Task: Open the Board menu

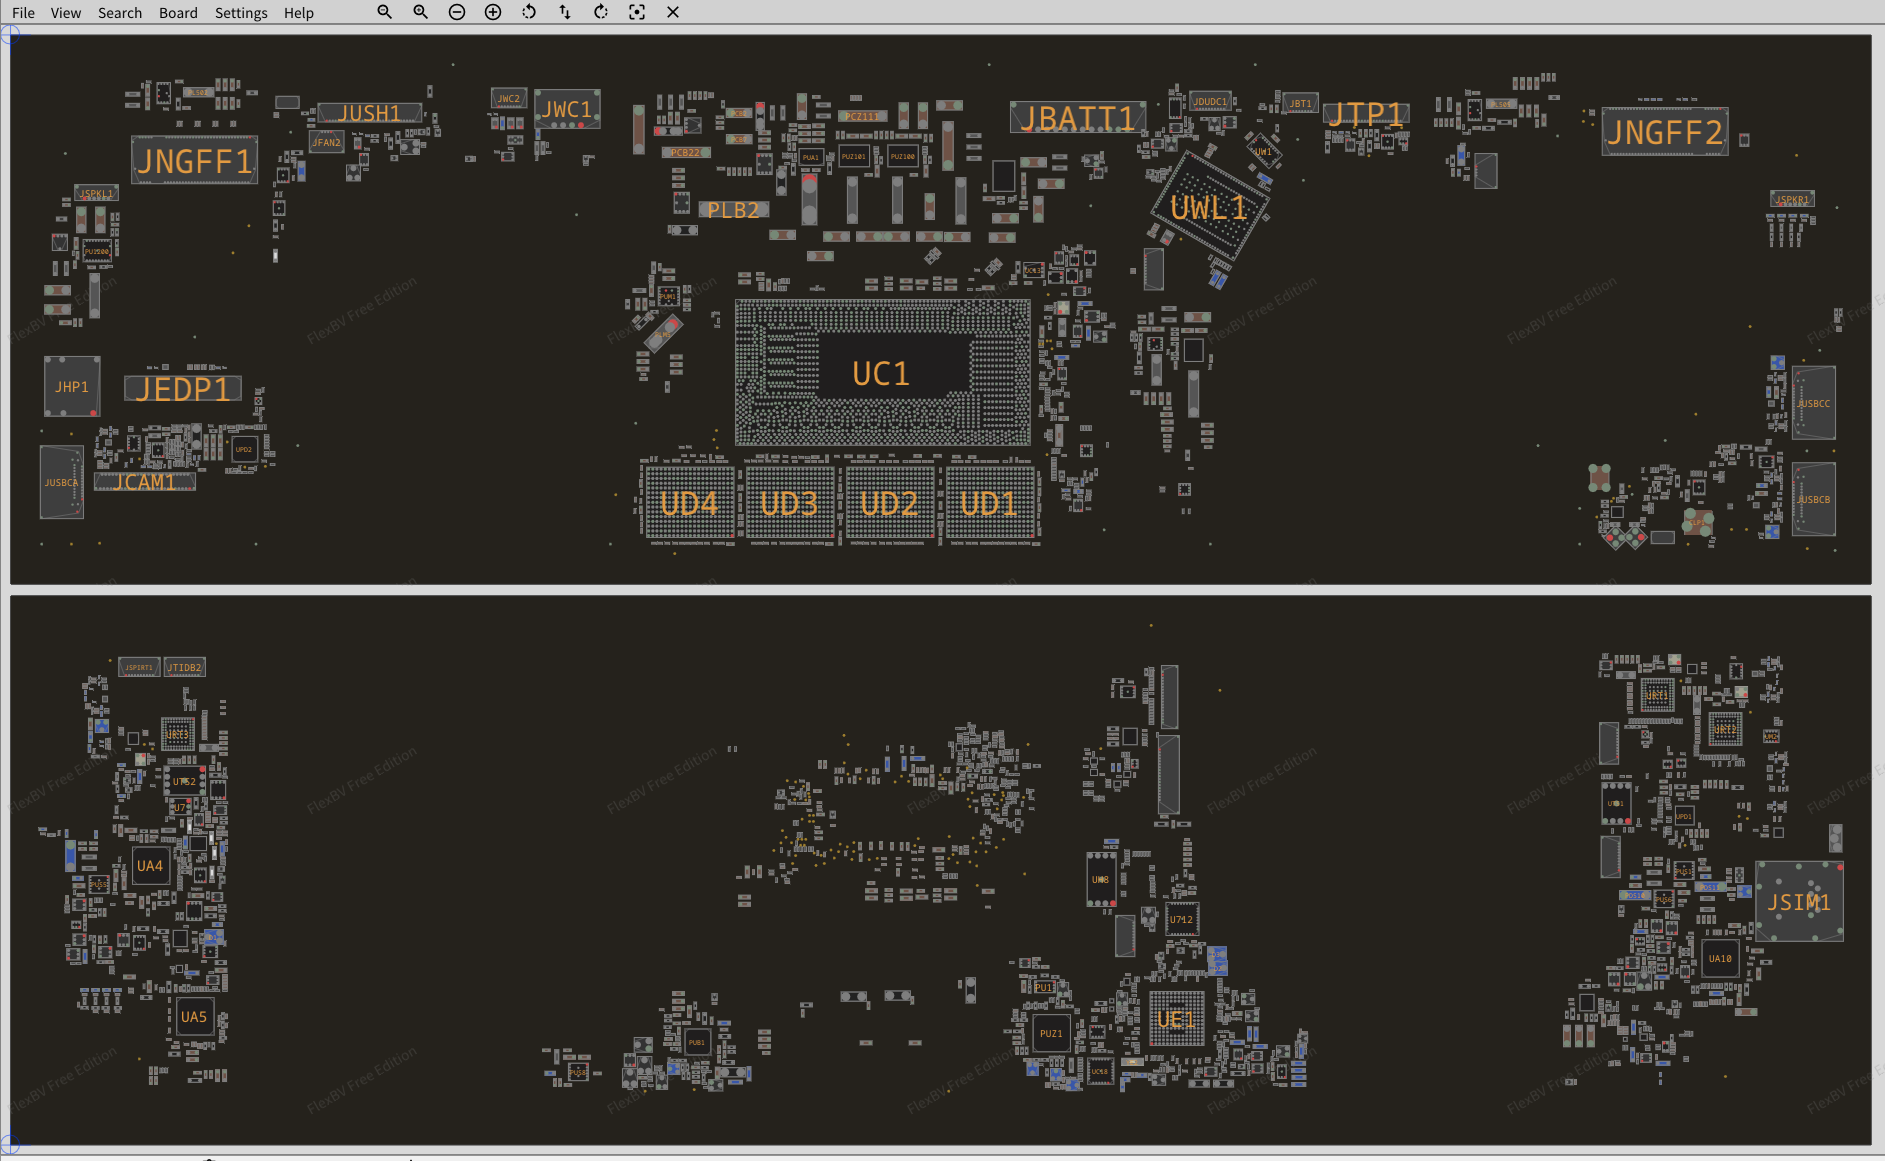Action: 178,13
